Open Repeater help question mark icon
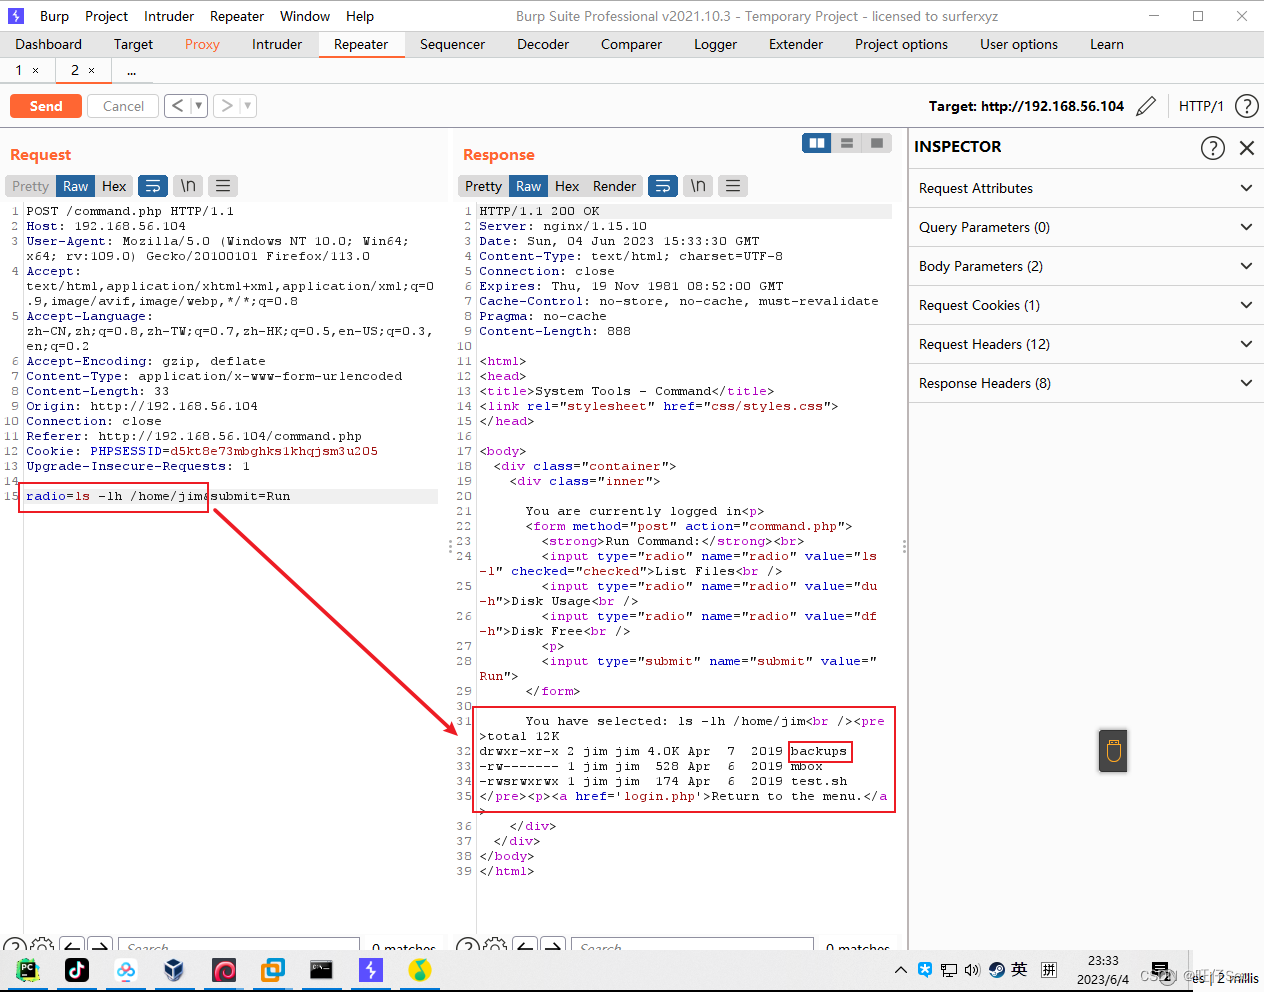This screenshot has width=1264, height=992. (1246, 106)
